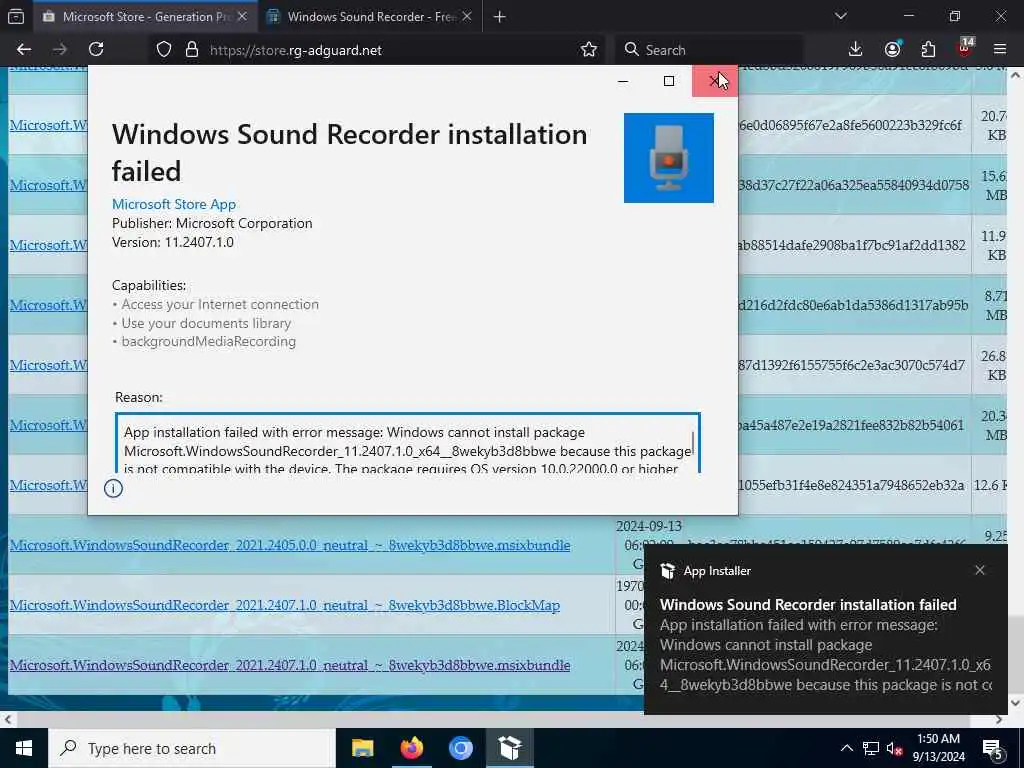
Task: Click the site padlock security icon
Action: click(191, 50)
